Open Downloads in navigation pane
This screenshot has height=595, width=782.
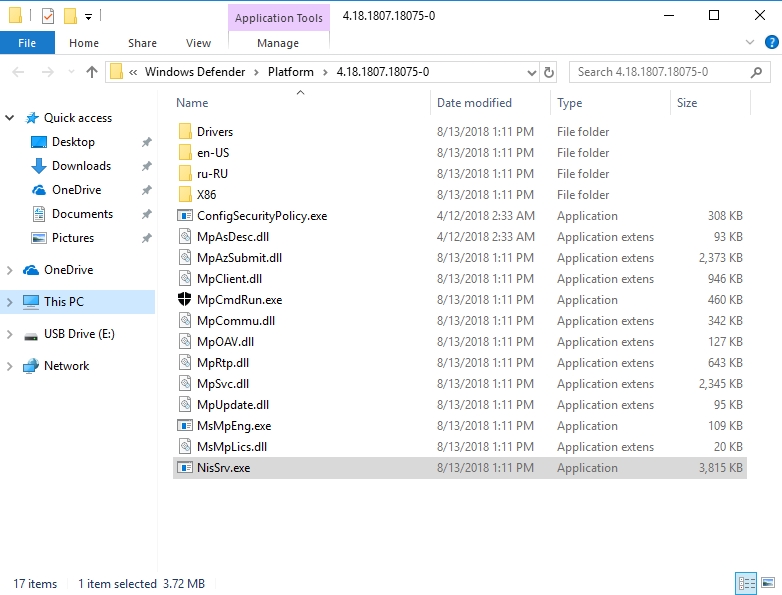click(81, 166)
